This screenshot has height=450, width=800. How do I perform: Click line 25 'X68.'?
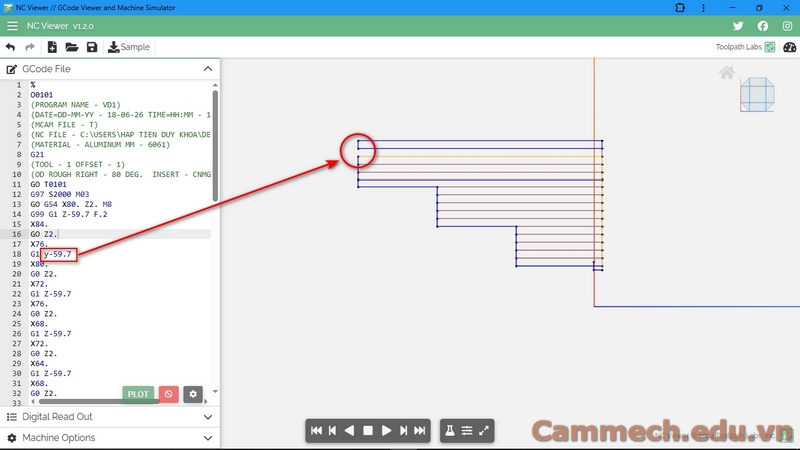coord(39,323)
